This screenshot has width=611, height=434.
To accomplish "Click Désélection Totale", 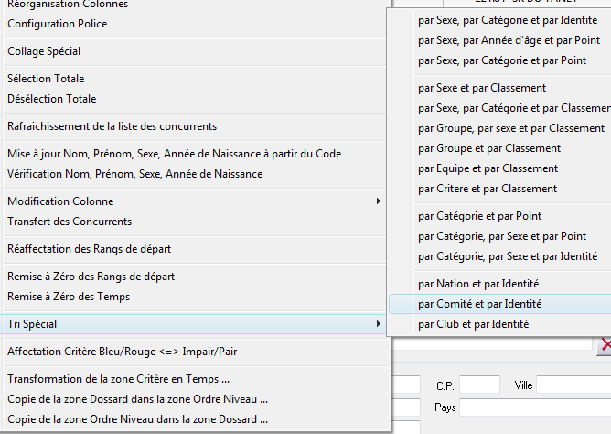I will [x=52, y=99].
